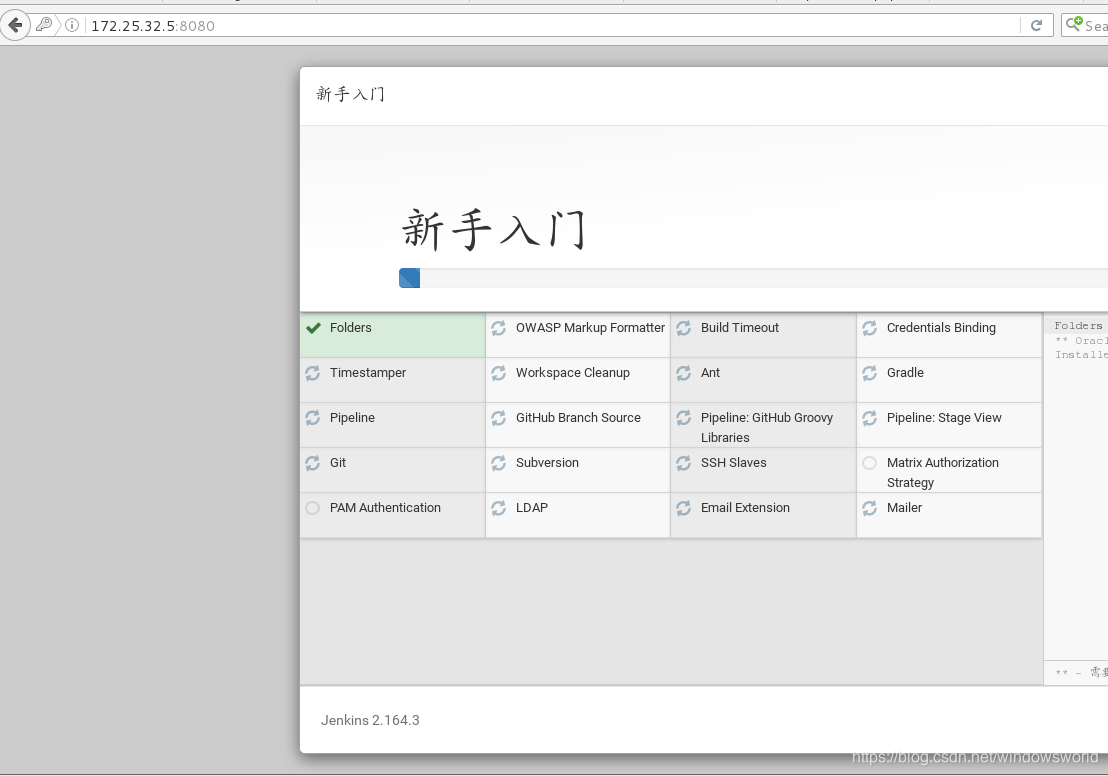Click the pending circle beside Matrix Authorization Strategy
The image size is (1108, 776).
869,463
